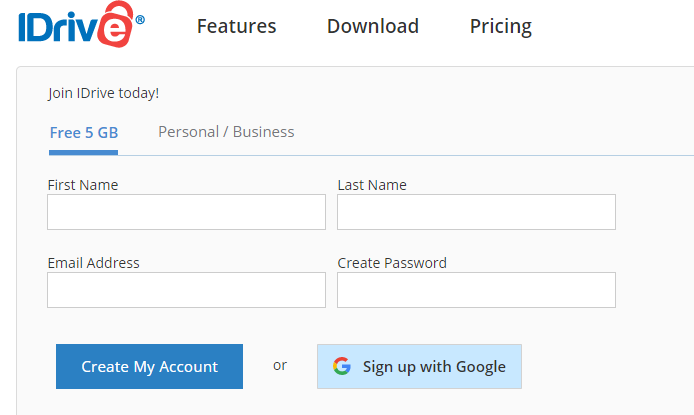Go to the Pricing page
The image size is (694, 415).
pos(501,27)
